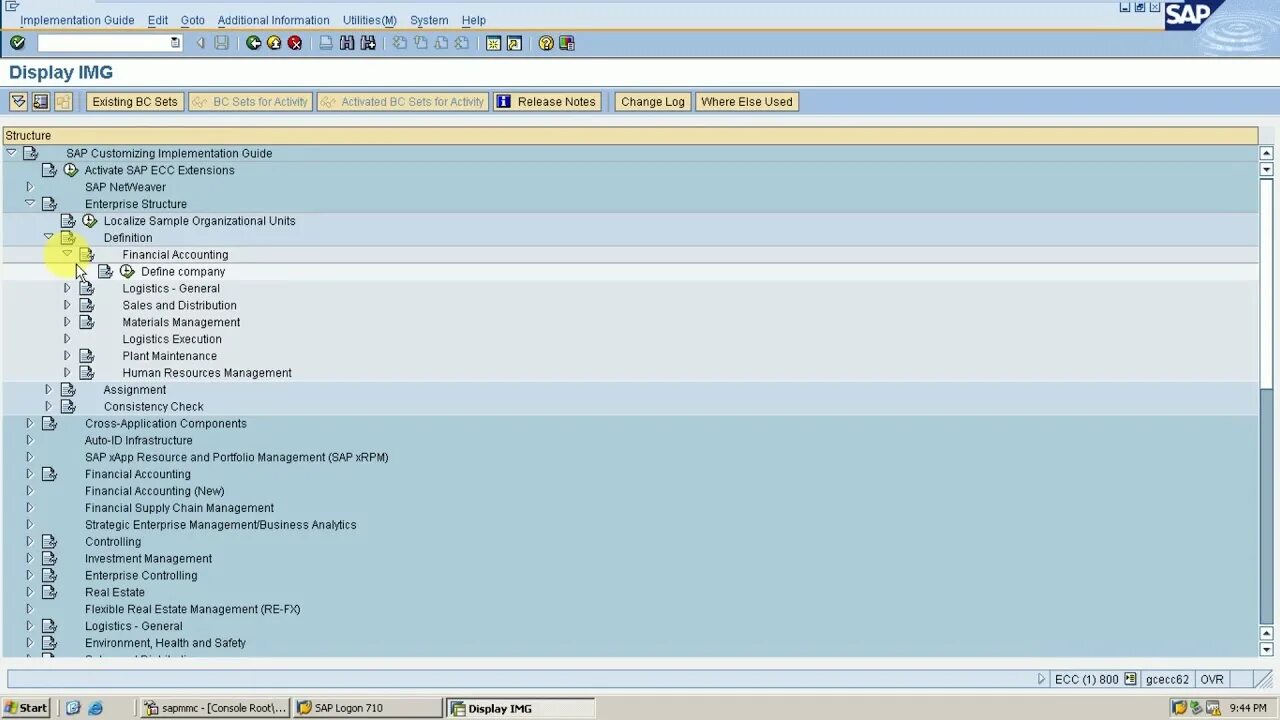Viewport: 1280px width, 720px height.
Task: Click the Find Next binoculars icon
Action: tap(368, 43)
